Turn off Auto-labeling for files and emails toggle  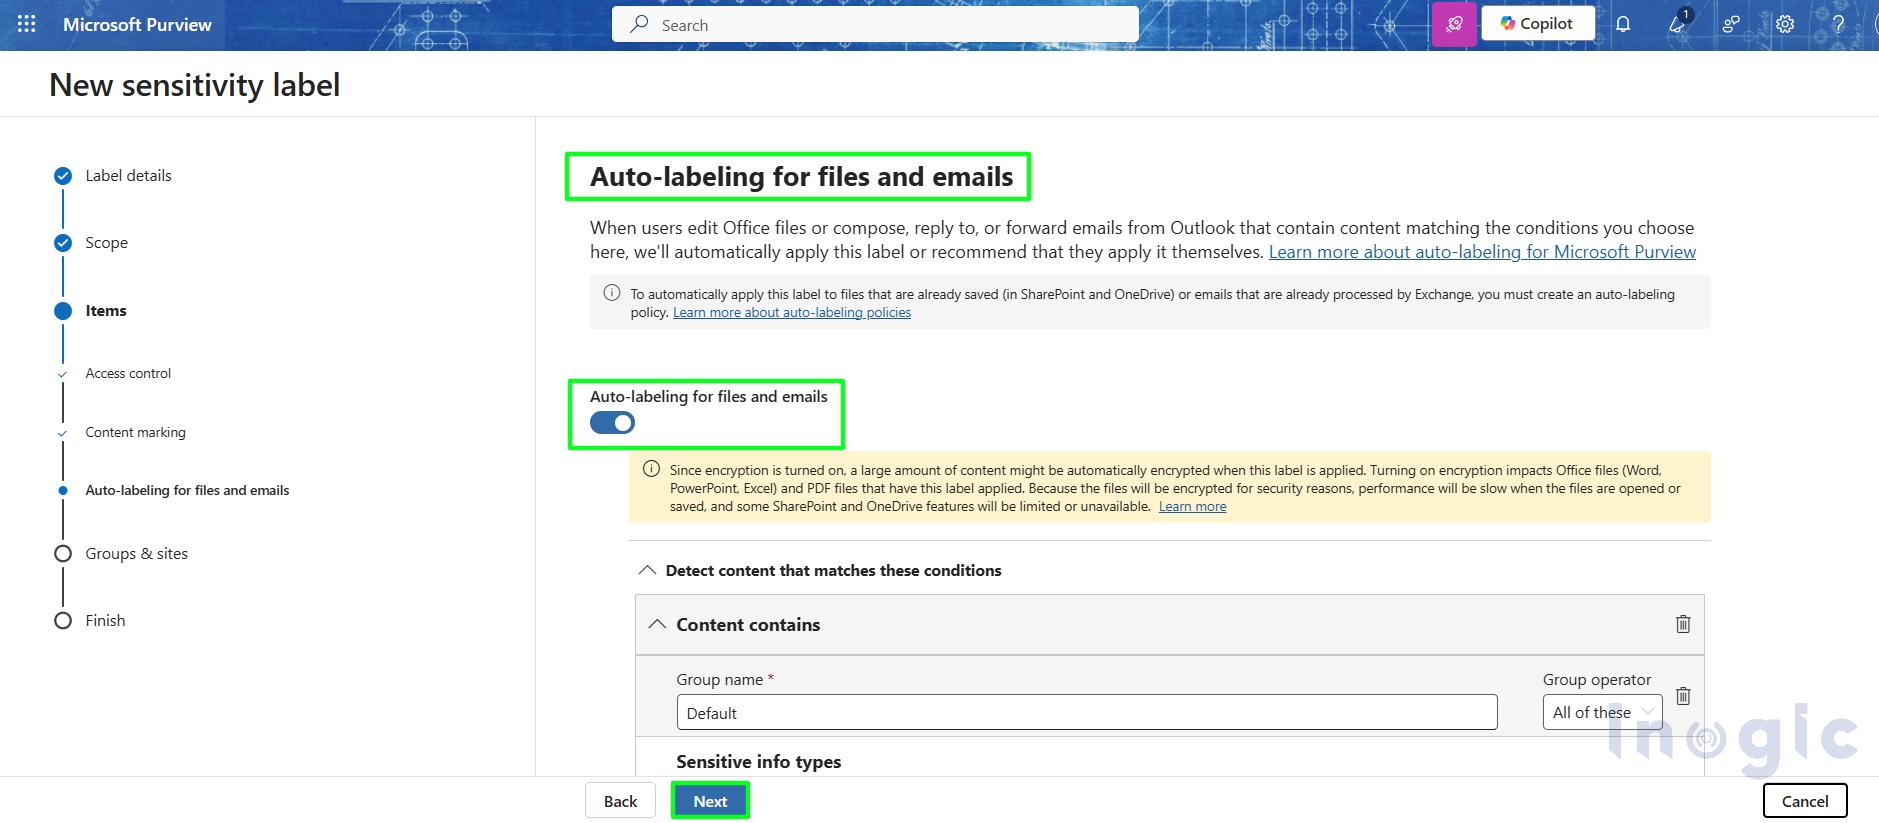(x=612, y=423)
